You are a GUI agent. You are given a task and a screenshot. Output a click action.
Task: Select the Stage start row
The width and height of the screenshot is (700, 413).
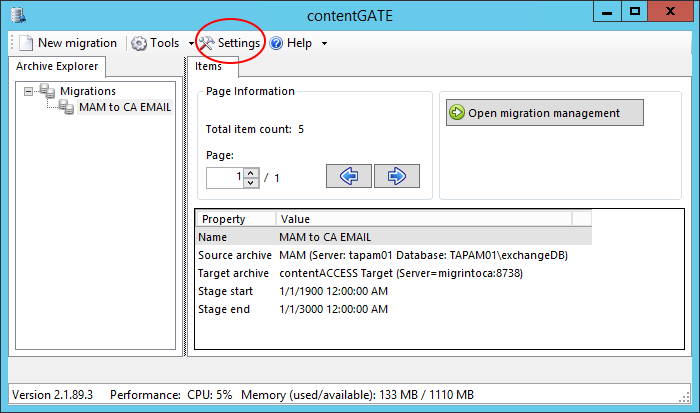(394, 291)
